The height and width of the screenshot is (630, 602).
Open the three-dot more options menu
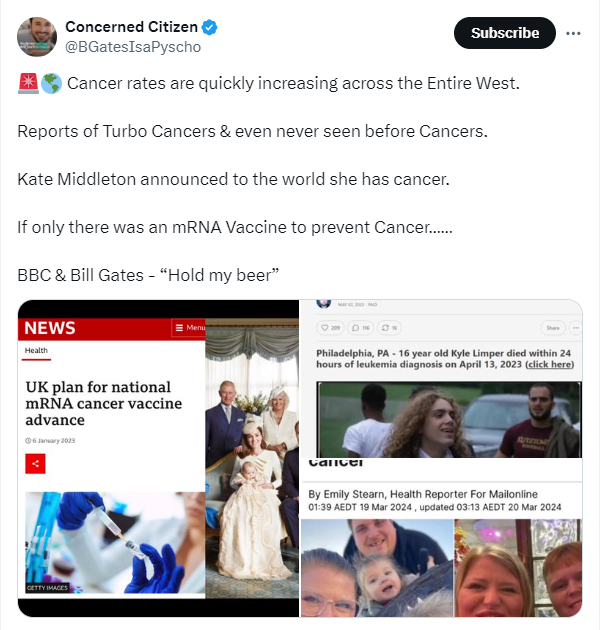tap(573, 33)
